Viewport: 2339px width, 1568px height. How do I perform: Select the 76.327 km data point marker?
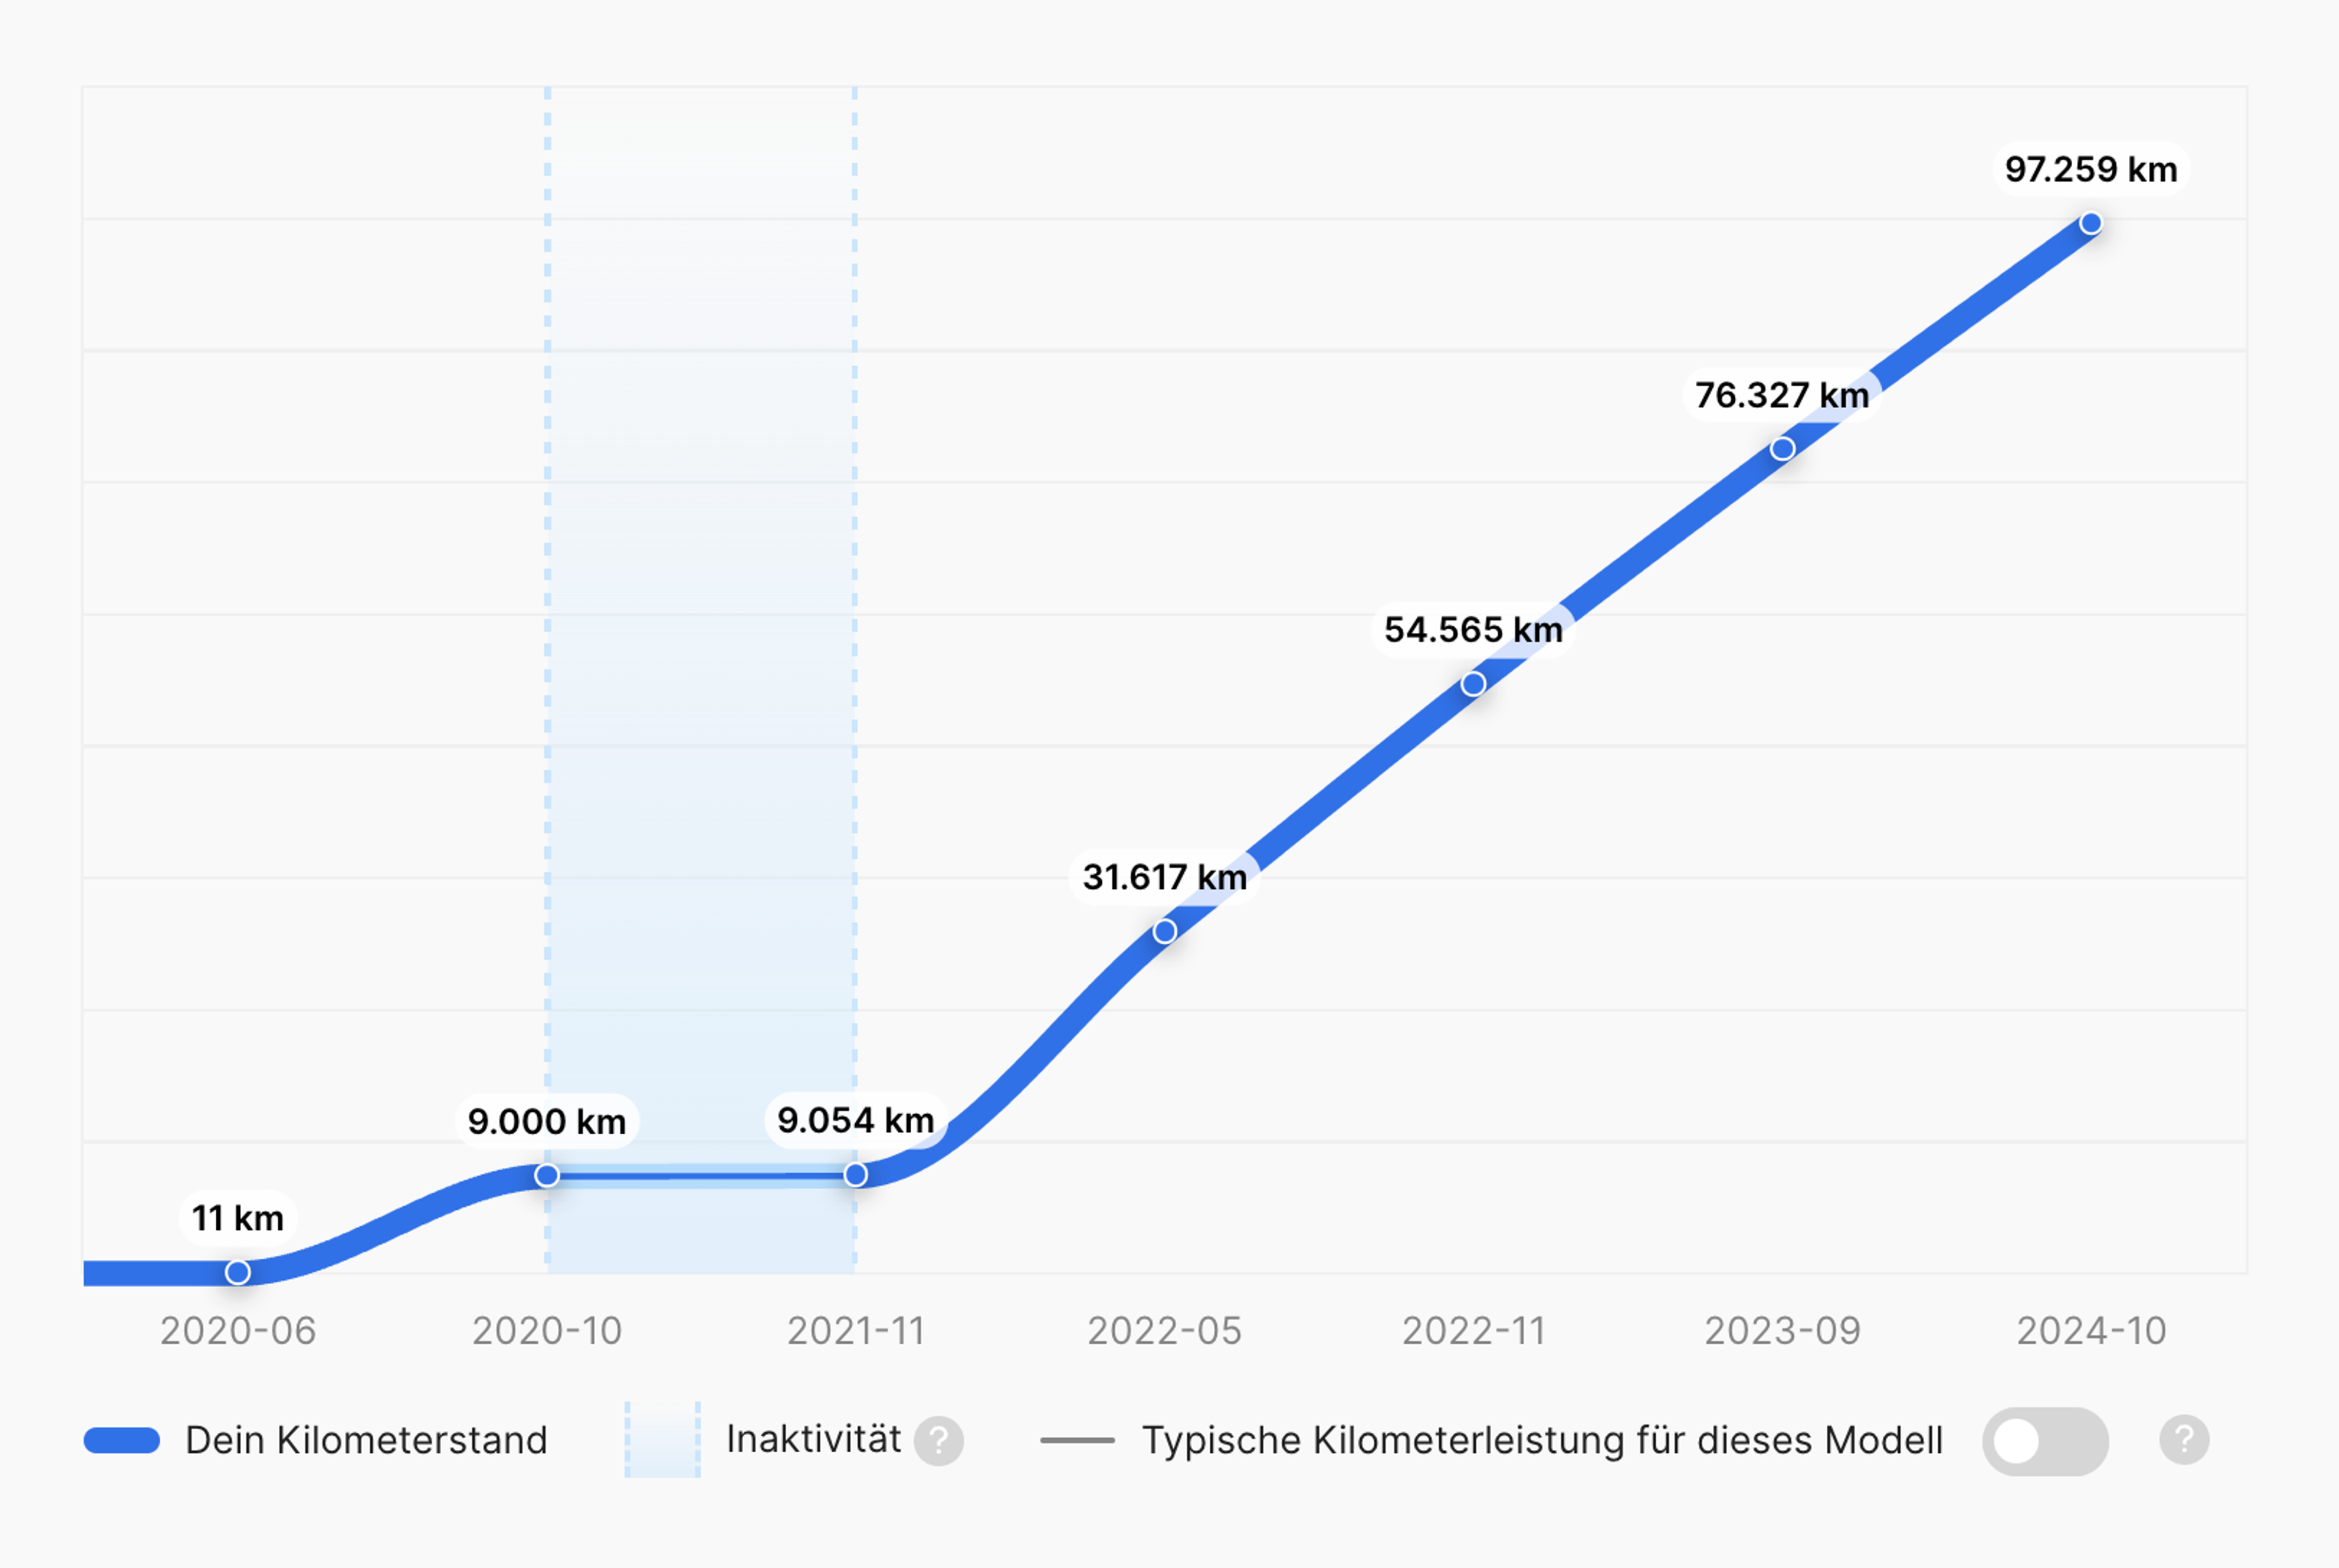tap(1782, 449)
